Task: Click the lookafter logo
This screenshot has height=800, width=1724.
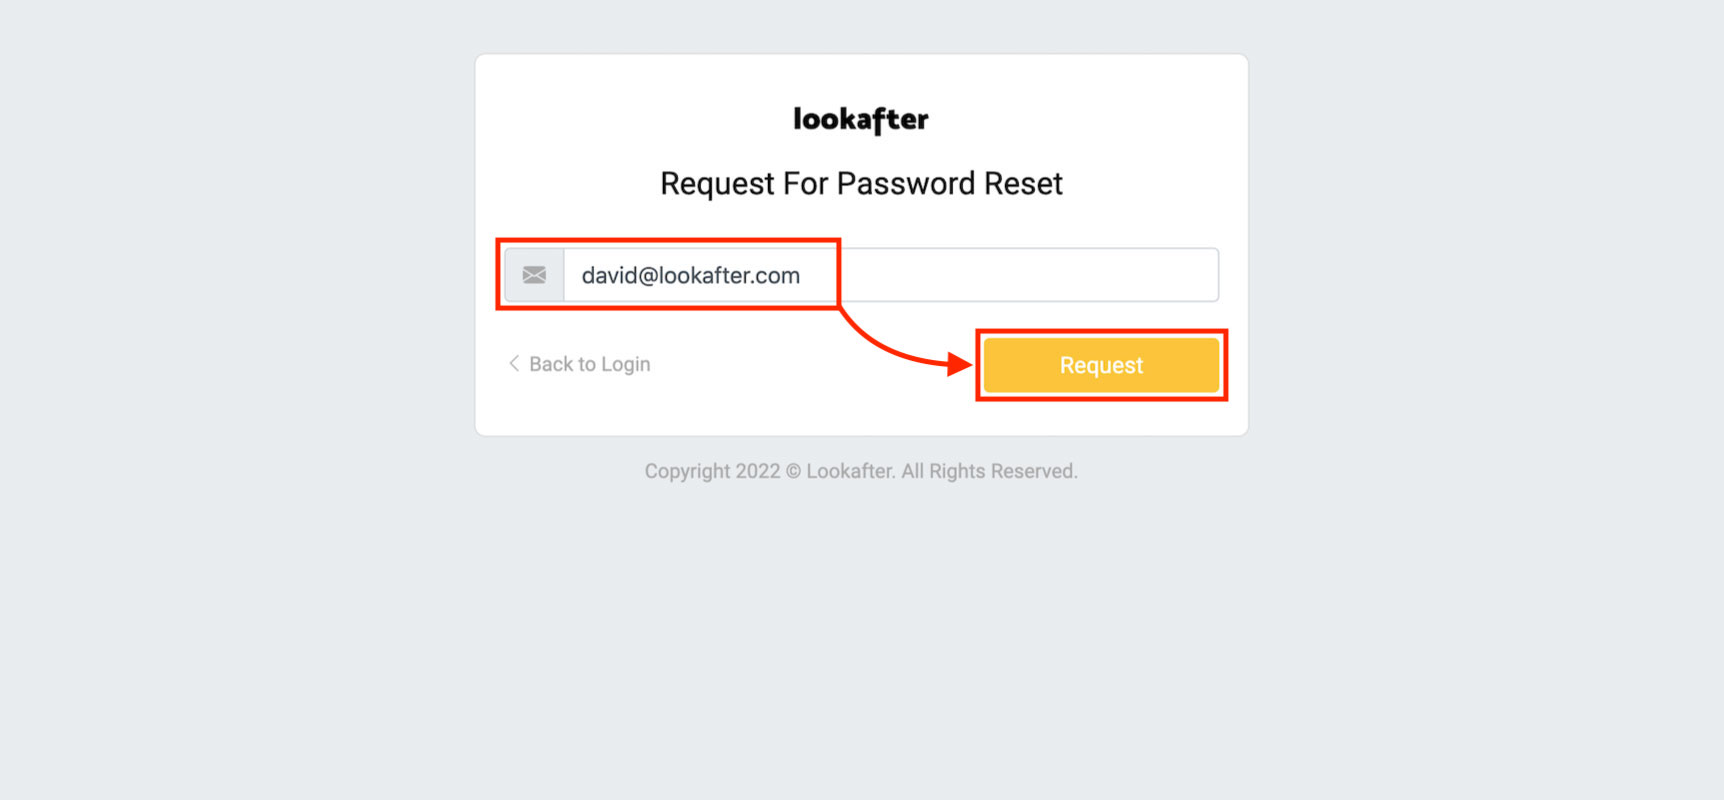Action: [x=861, y=120]
